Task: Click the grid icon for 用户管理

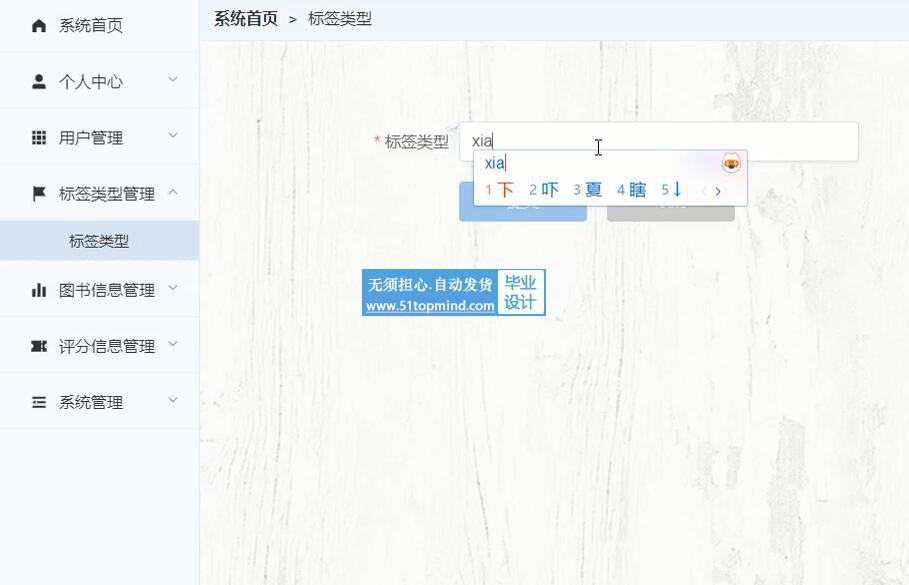Action: coord(39,138)
